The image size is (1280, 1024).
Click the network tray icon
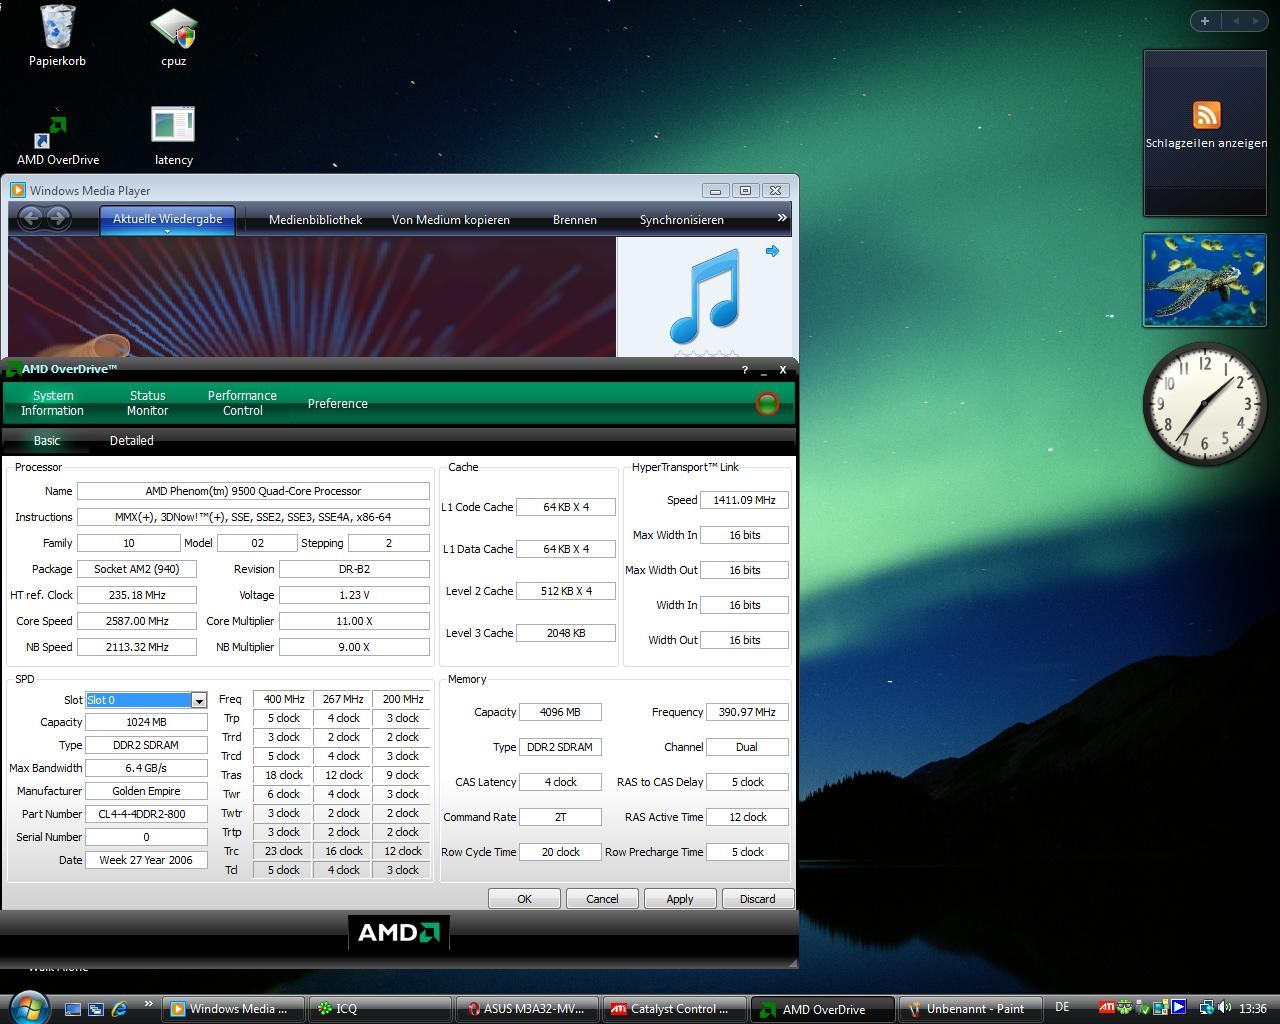[x=1206, y=1008]
